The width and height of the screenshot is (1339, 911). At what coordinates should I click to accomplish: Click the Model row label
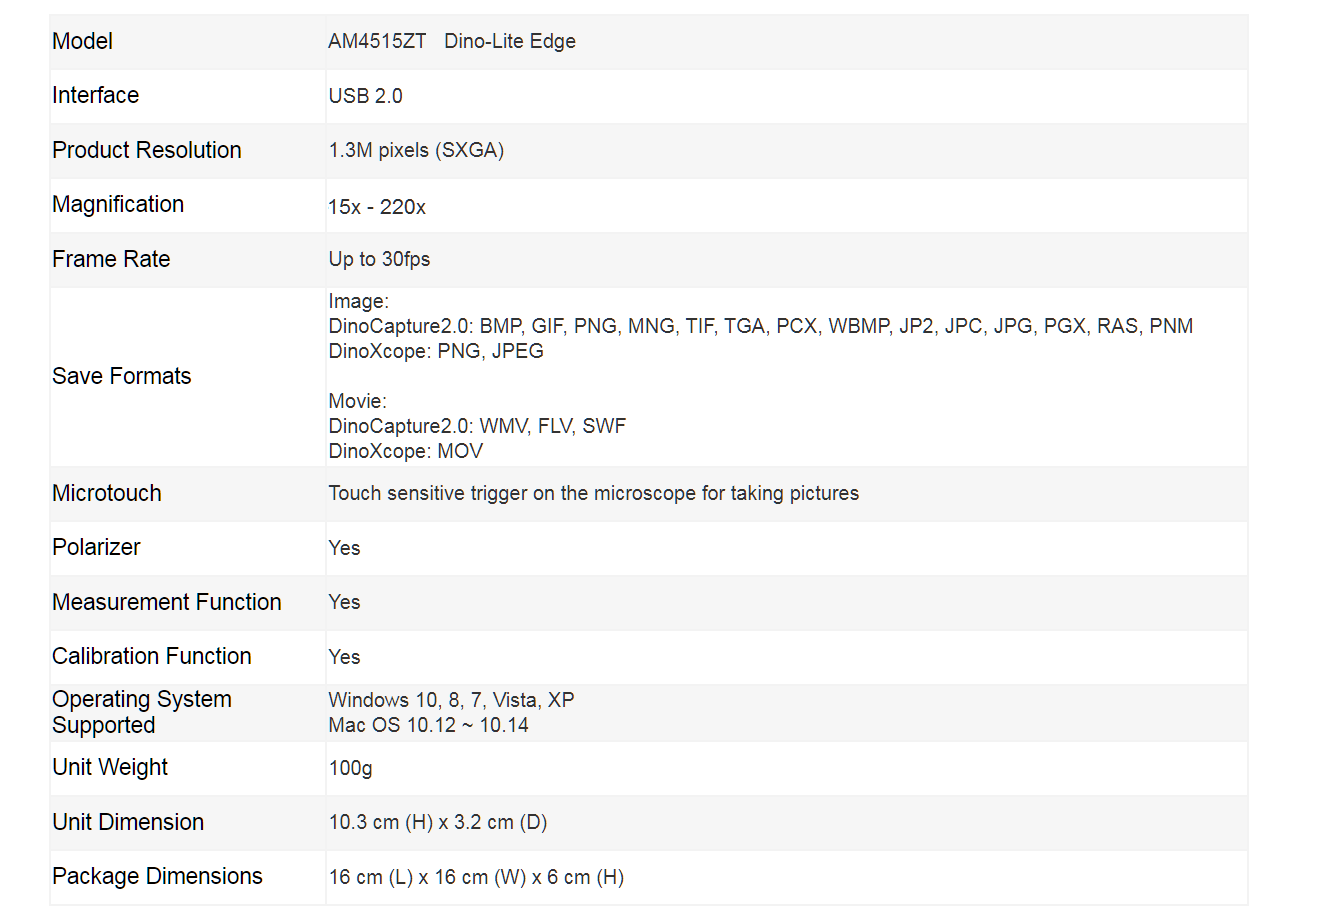[x=82, y=41]
